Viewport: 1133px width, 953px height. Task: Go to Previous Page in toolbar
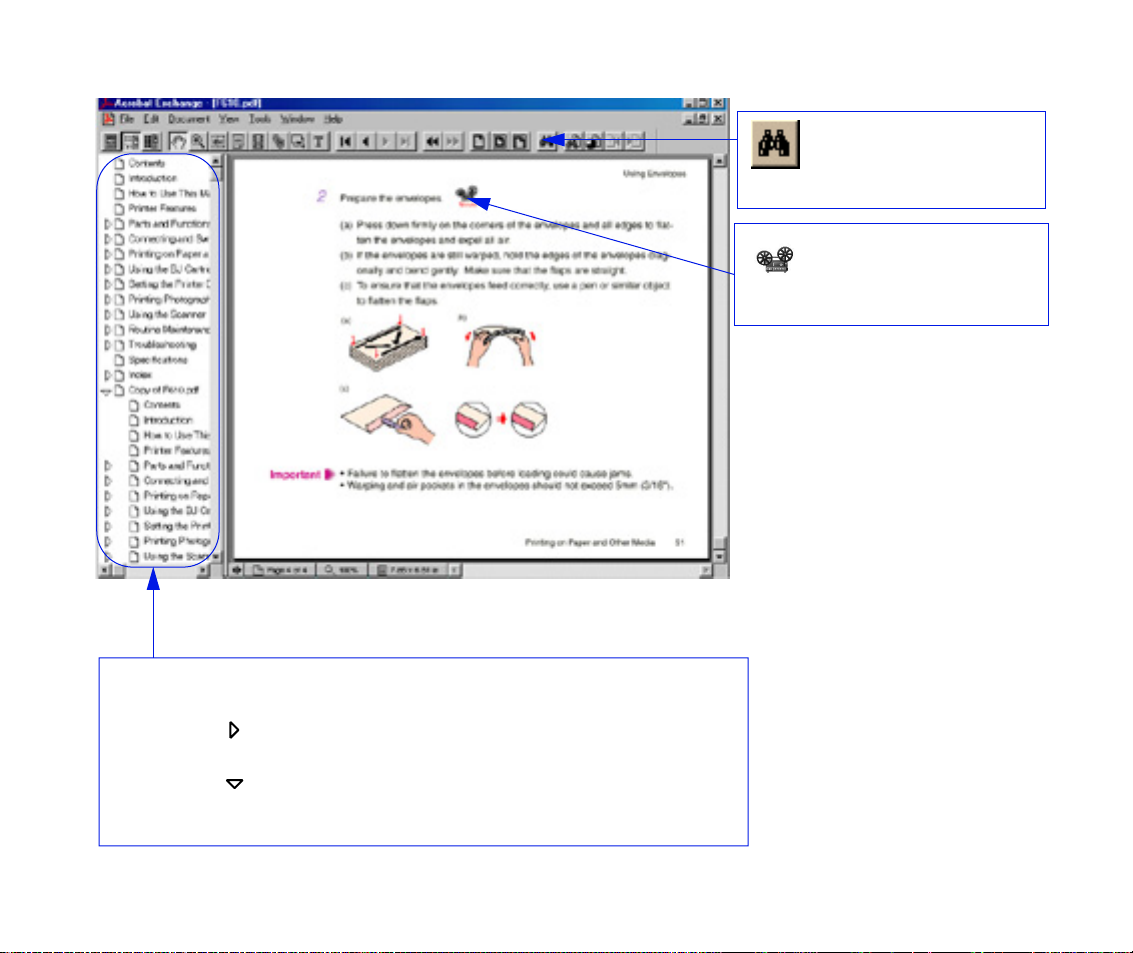click(366, 142)
